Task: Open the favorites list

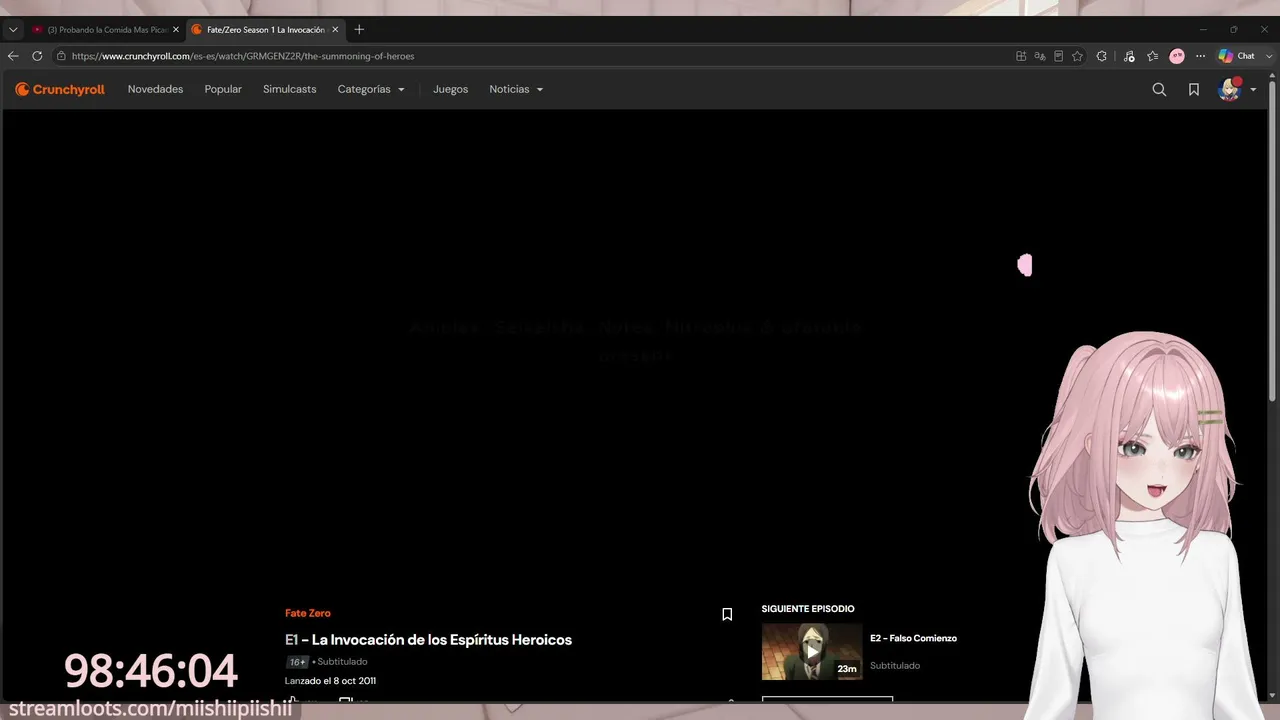Action: [x=1153, y=56]
